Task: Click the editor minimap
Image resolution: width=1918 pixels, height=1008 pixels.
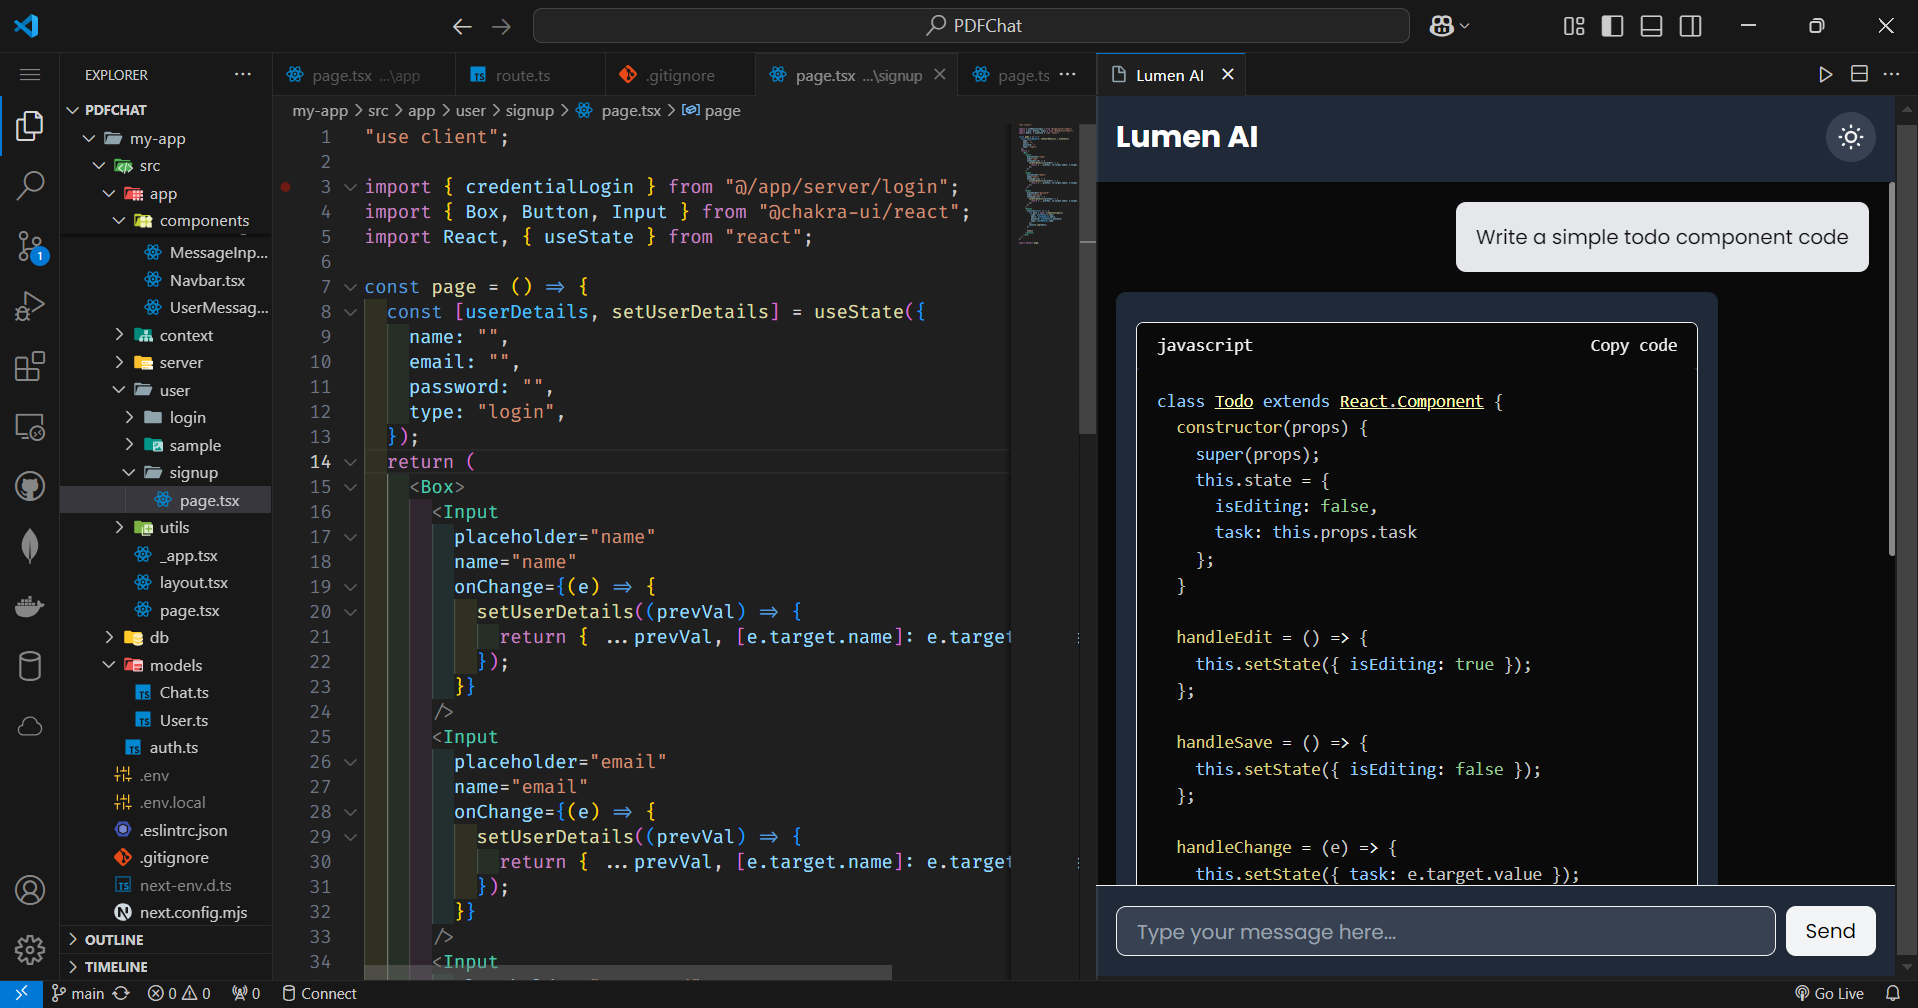Action: pos(1047,185)
